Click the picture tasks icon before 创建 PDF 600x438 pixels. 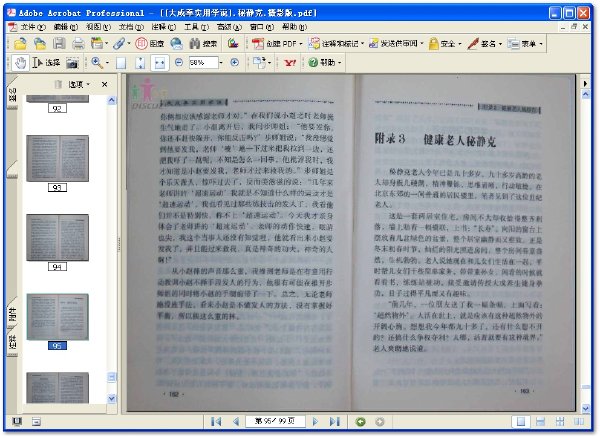coord(233,44)
